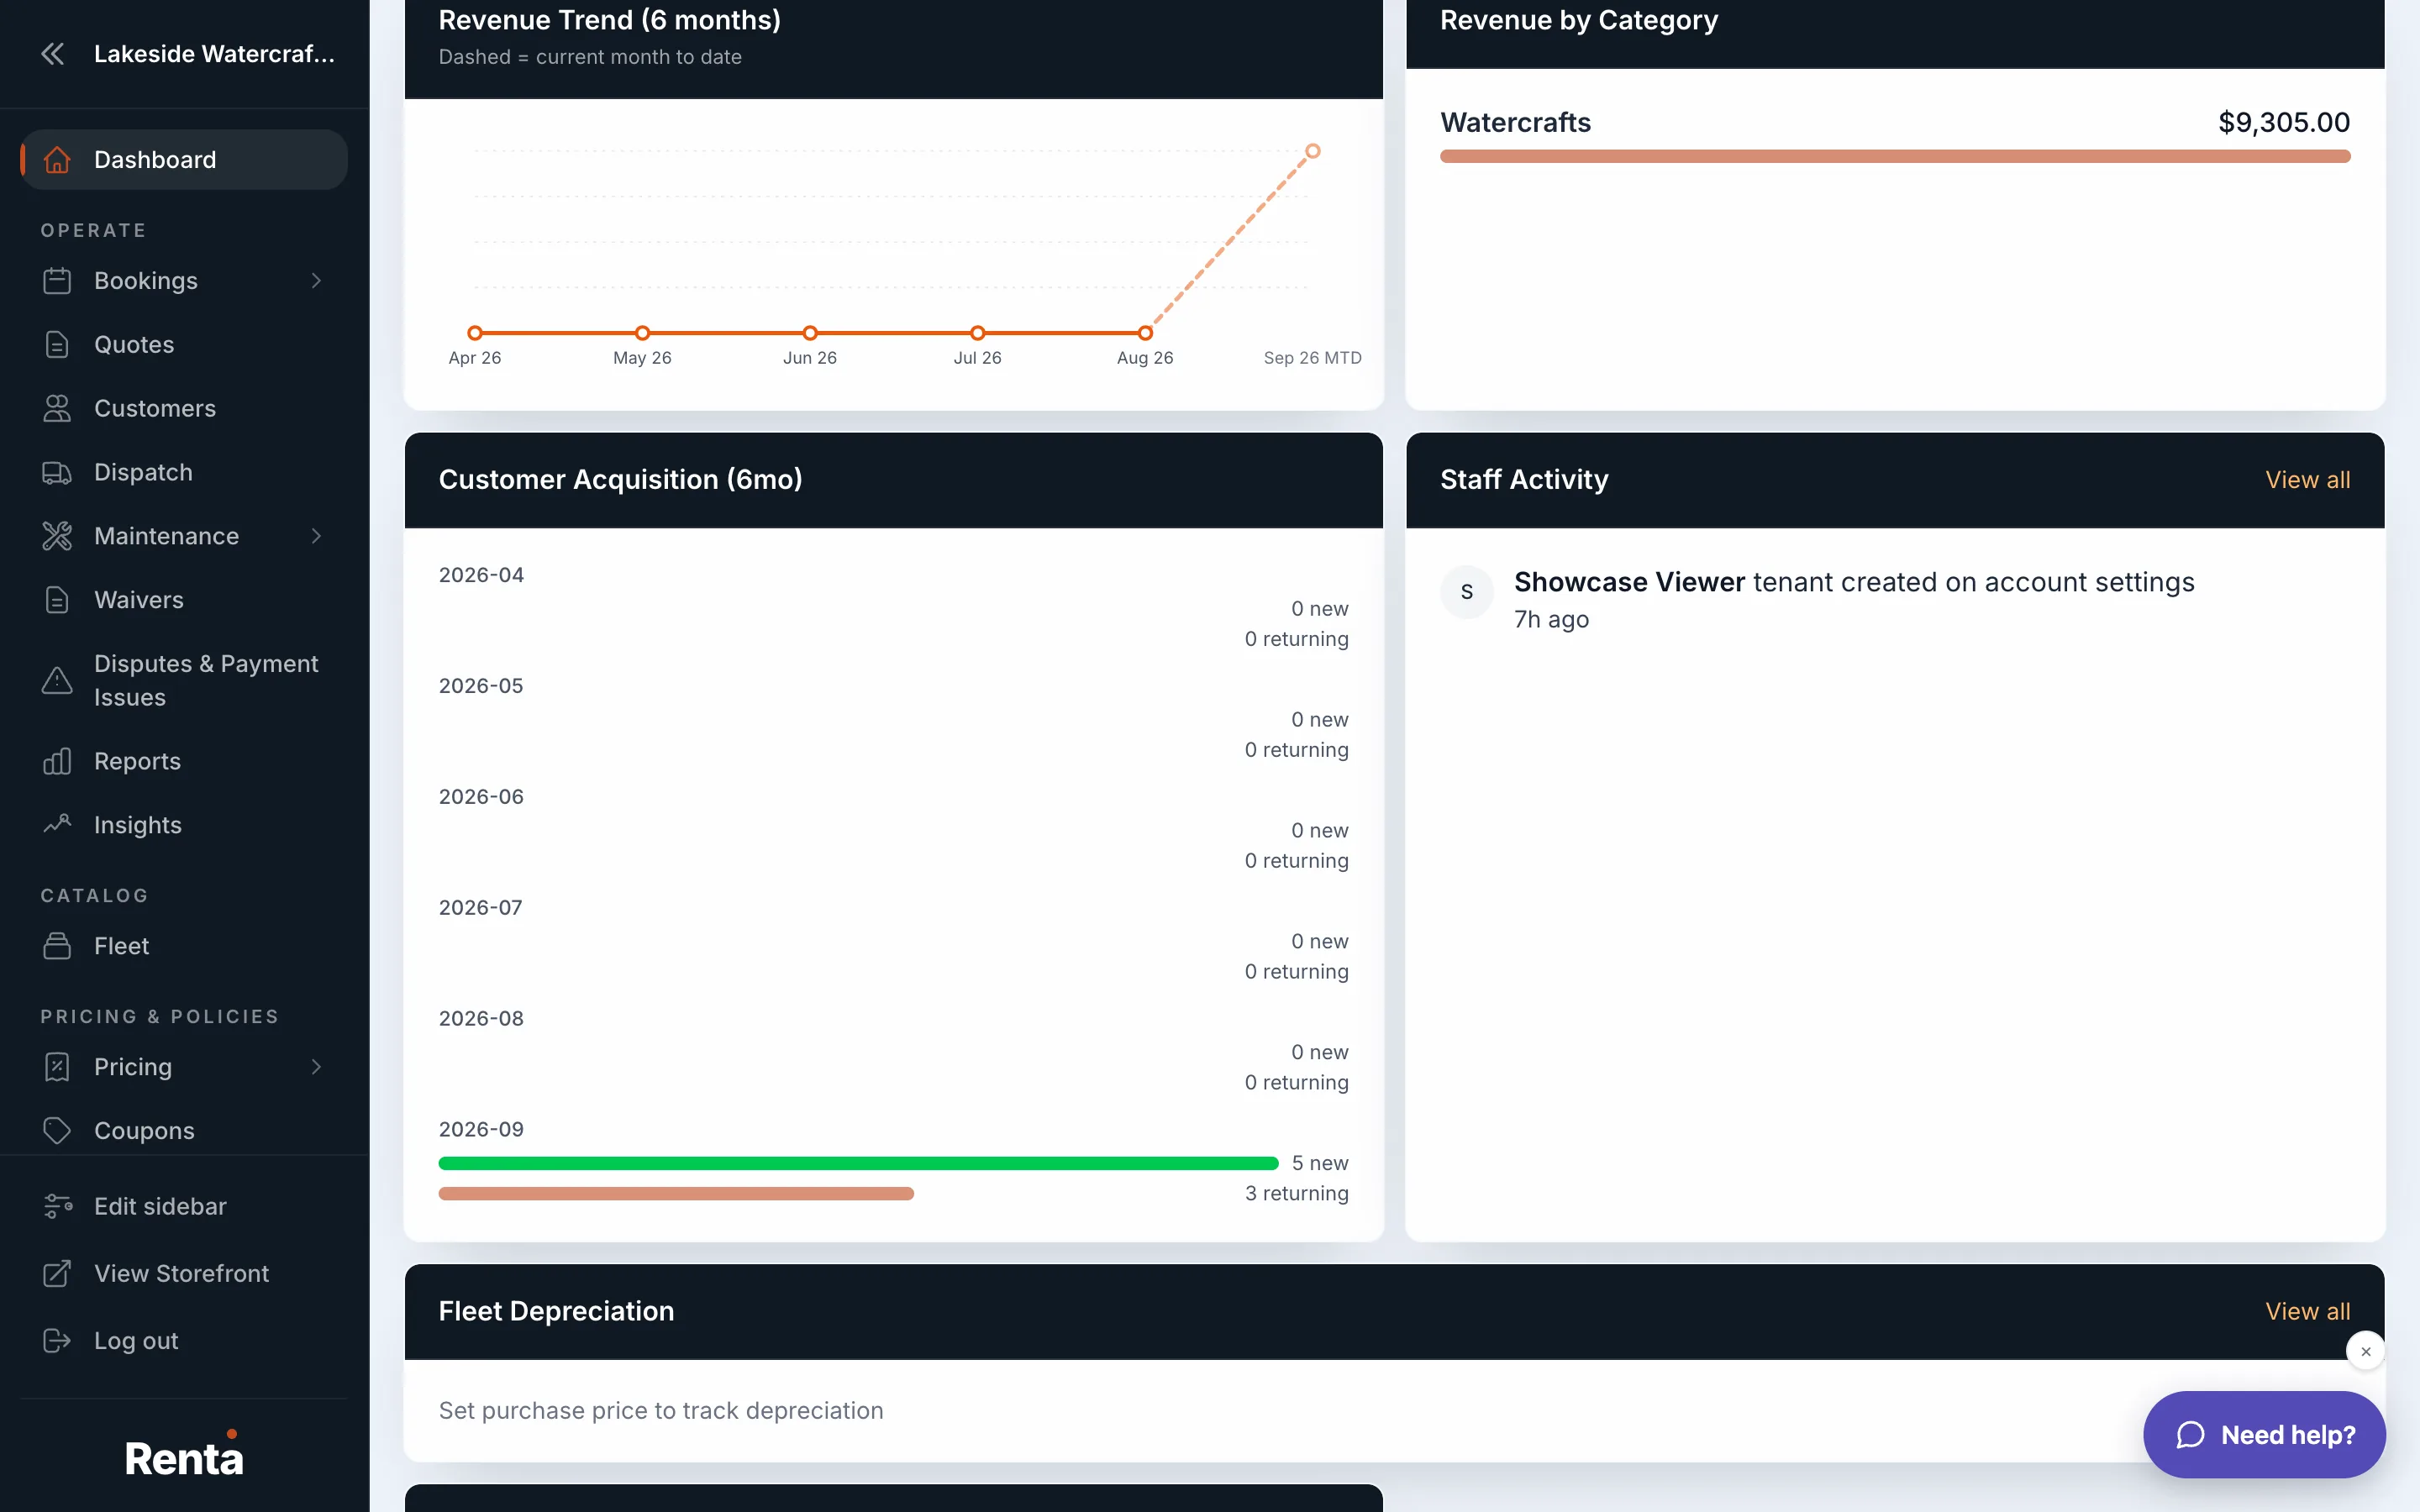Screen dimensions: 2420x1512
Task: Expand the Bookings submenu chevron
Action: point(316,281)
